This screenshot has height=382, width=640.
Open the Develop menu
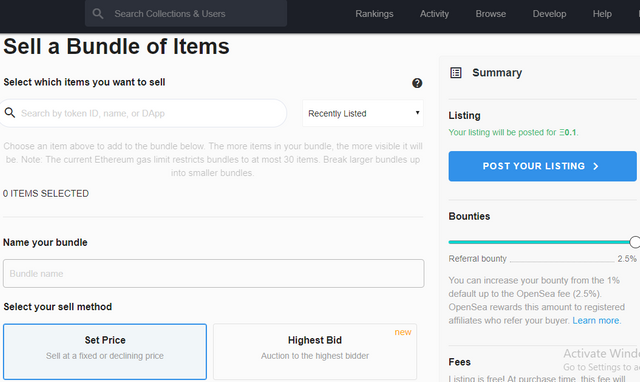(x=549, y=13)
